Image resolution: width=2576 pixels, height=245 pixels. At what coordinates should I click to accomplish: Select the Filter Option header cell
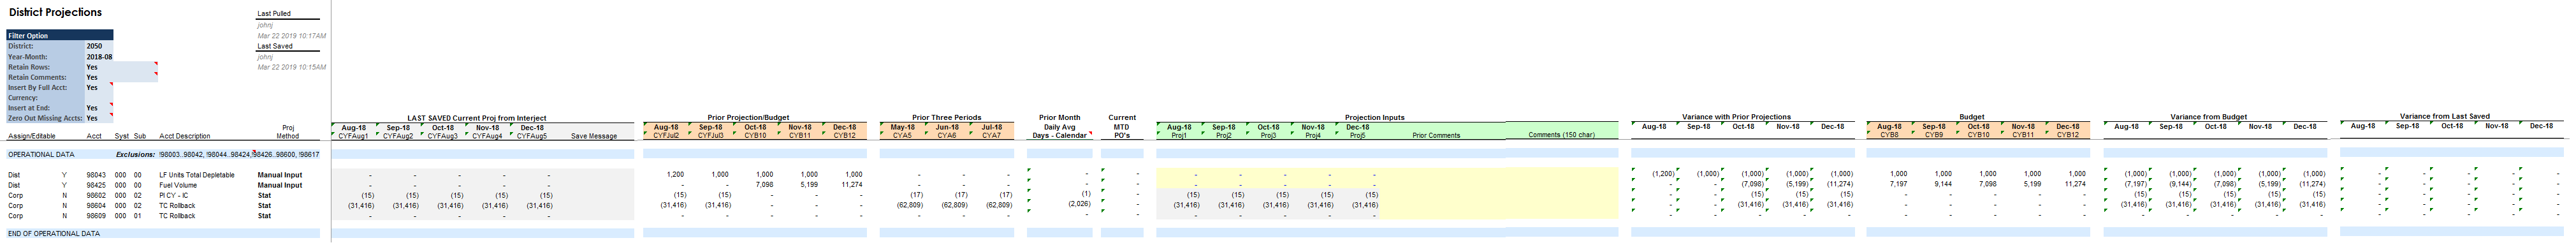click(60, 36)
